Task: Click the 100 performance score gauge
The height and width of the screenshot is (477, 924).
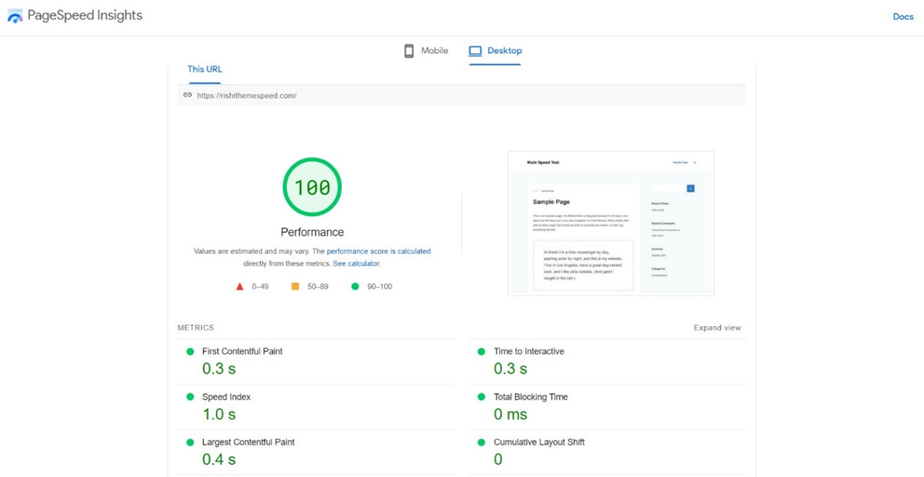Action: tap(312, 187)
